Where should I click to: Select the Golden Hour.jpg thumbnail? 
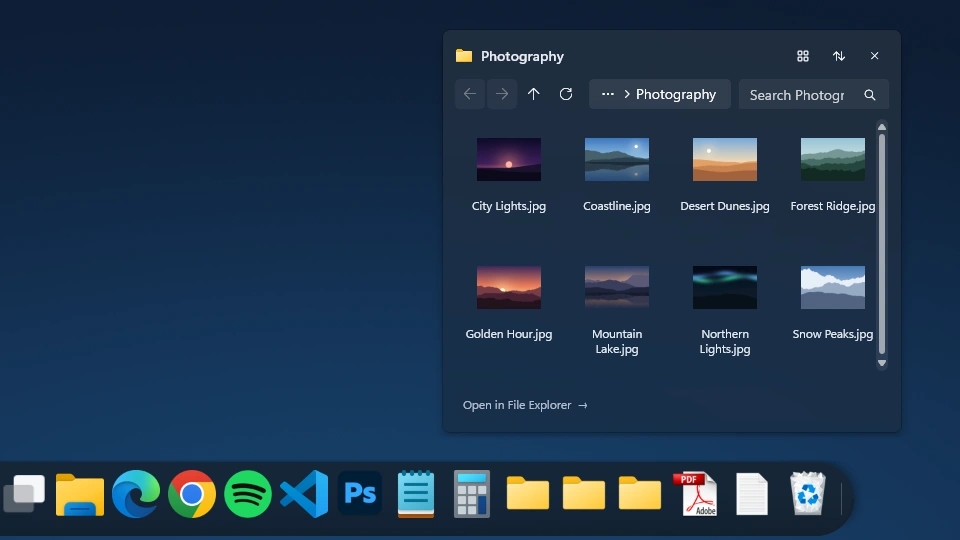coord(509,287)
